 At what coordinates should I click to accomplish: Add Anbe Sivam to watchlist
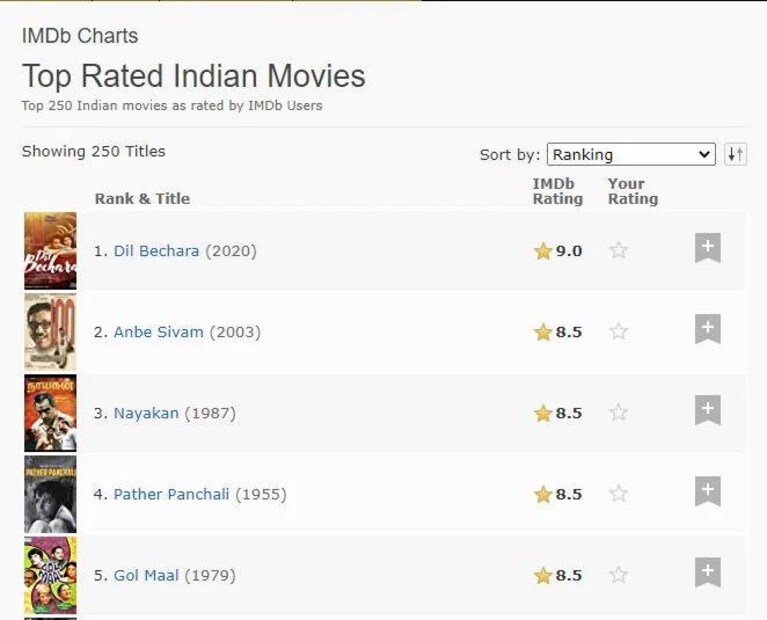(707, 329)
